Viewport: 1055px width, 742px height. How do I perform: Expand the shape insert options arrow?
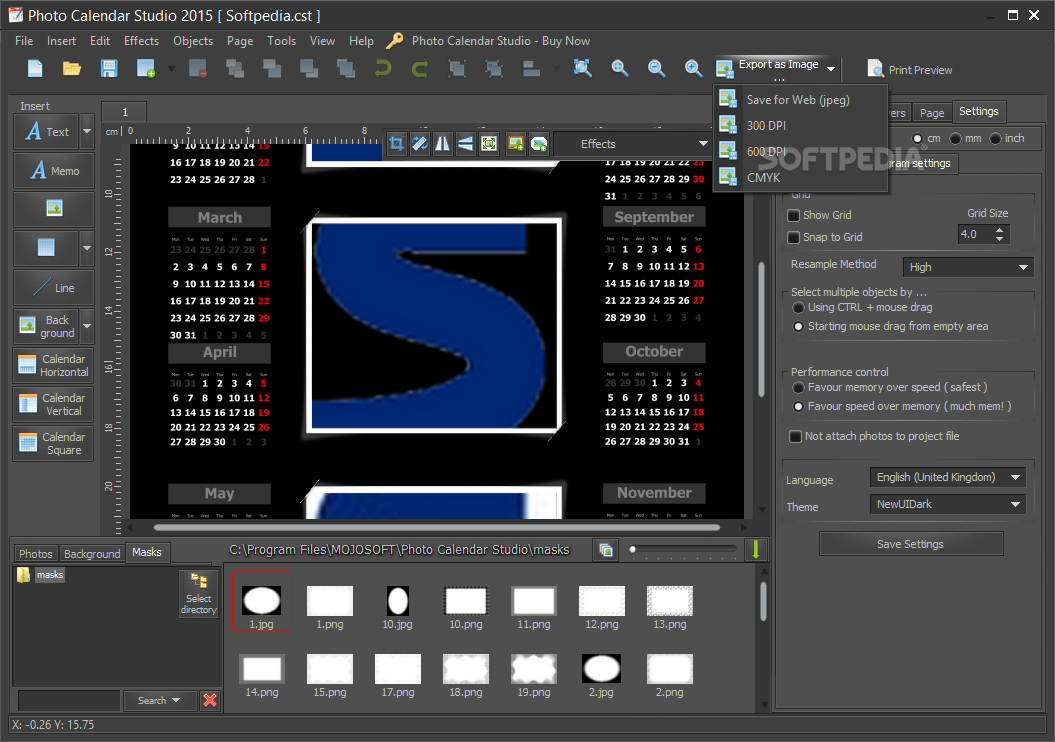pyautogui.click(x=87, y=248)
